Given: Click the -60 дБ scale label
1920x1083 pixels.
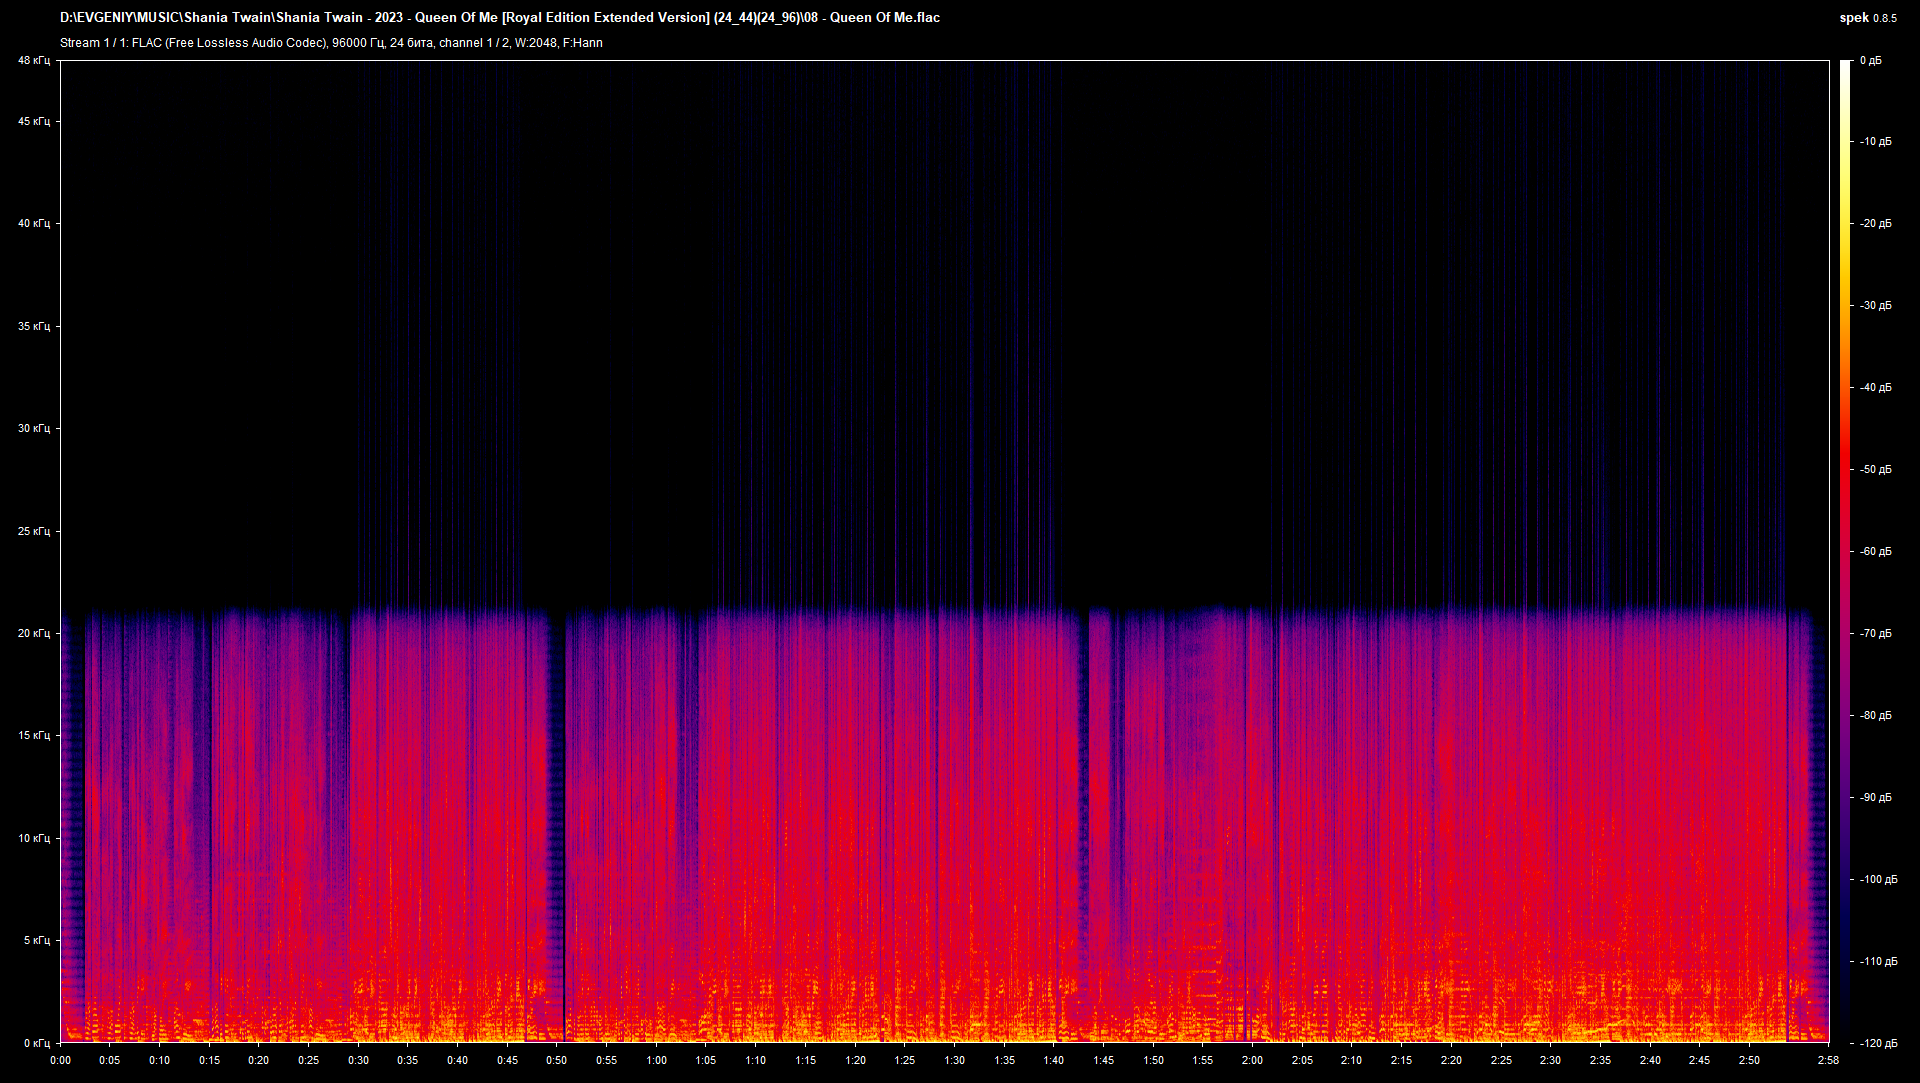Looking at the screenshot, I should point(1875,551).
